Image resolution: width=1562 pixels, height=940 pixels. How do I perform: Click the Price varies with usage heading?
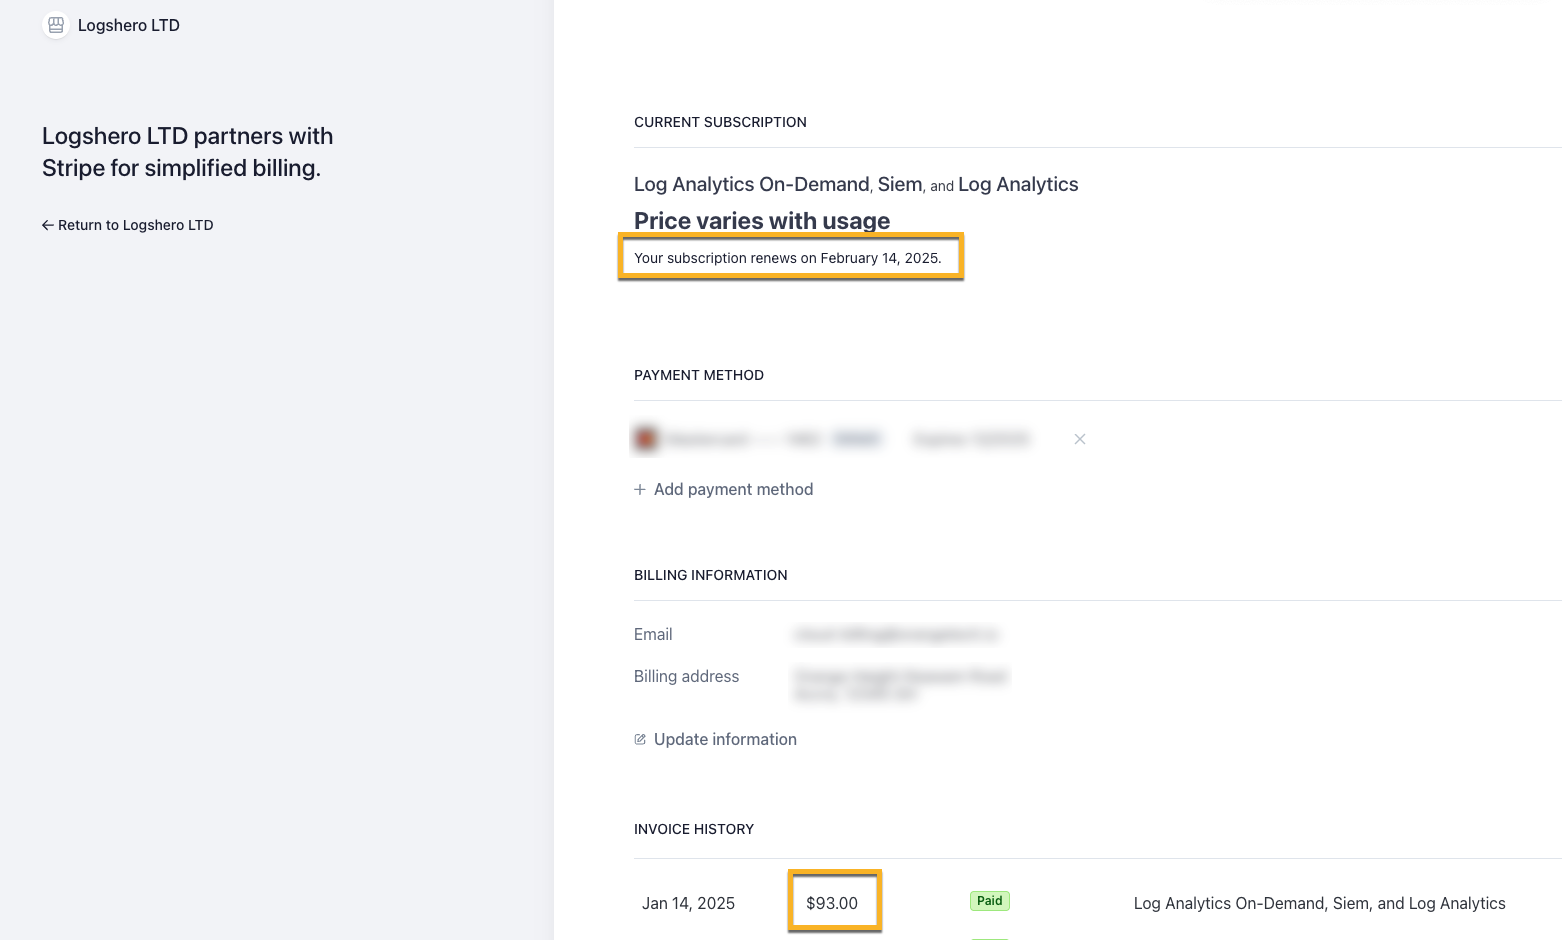[x=762, y=221]
